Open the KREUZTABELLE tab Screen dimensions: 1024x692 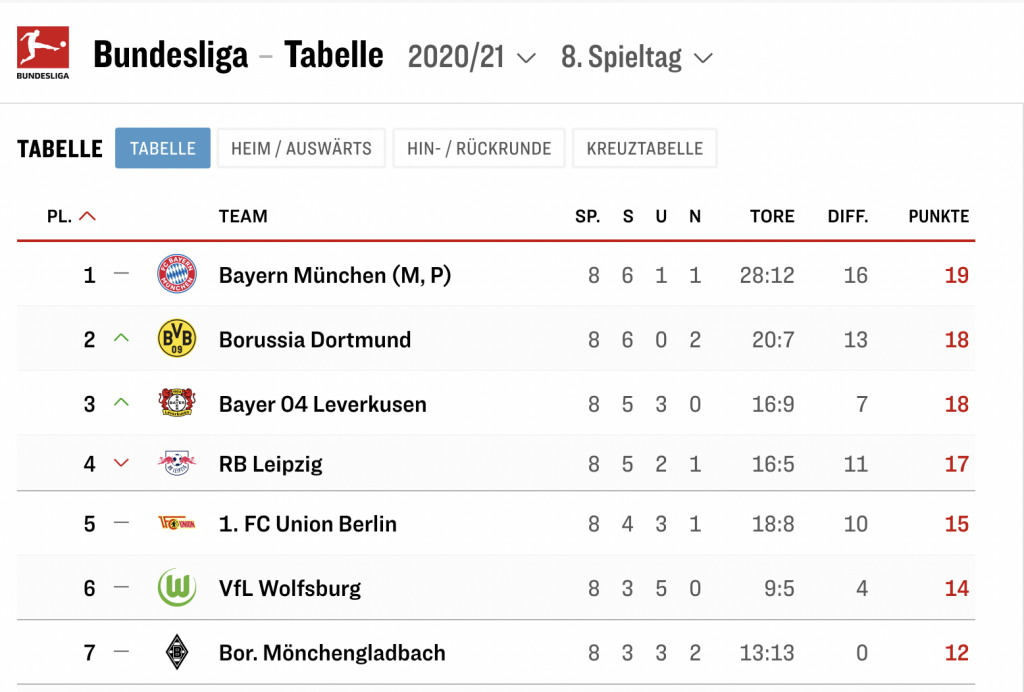(644, 148)
